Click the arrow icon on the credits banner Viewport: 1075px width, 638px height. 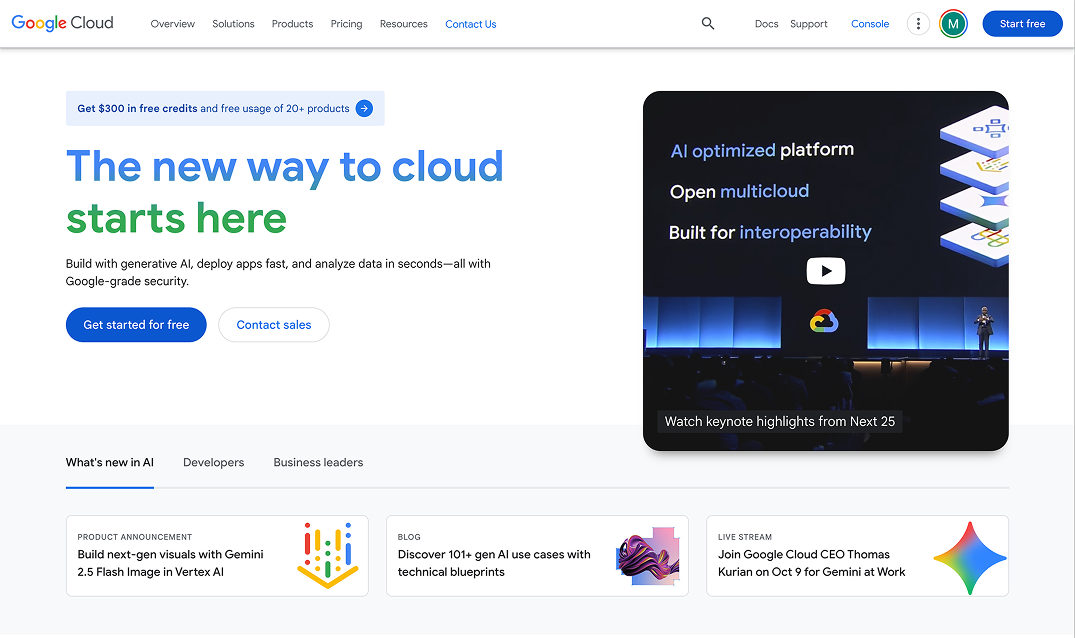point(364,108)
